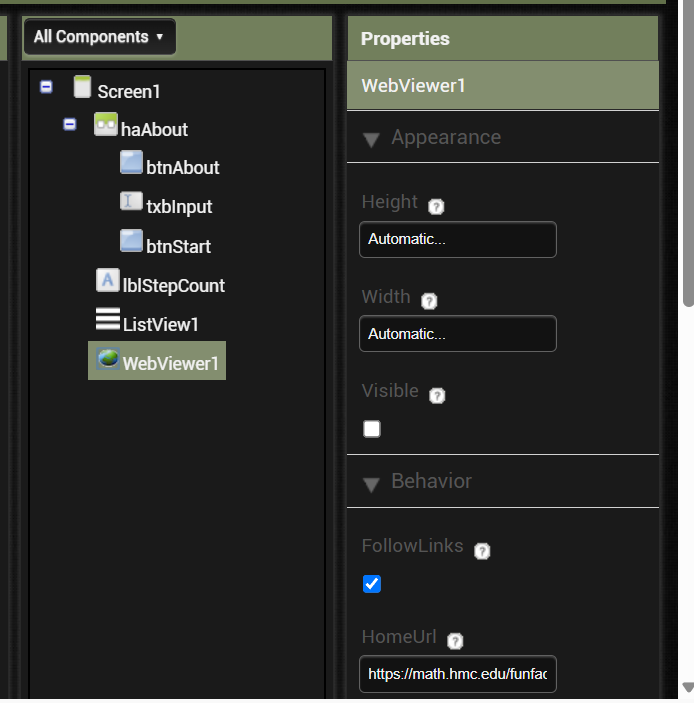Enable the Visible checkbox
Image resolution: width=694 pixels, height=703 pixels.
pos(372,429)
